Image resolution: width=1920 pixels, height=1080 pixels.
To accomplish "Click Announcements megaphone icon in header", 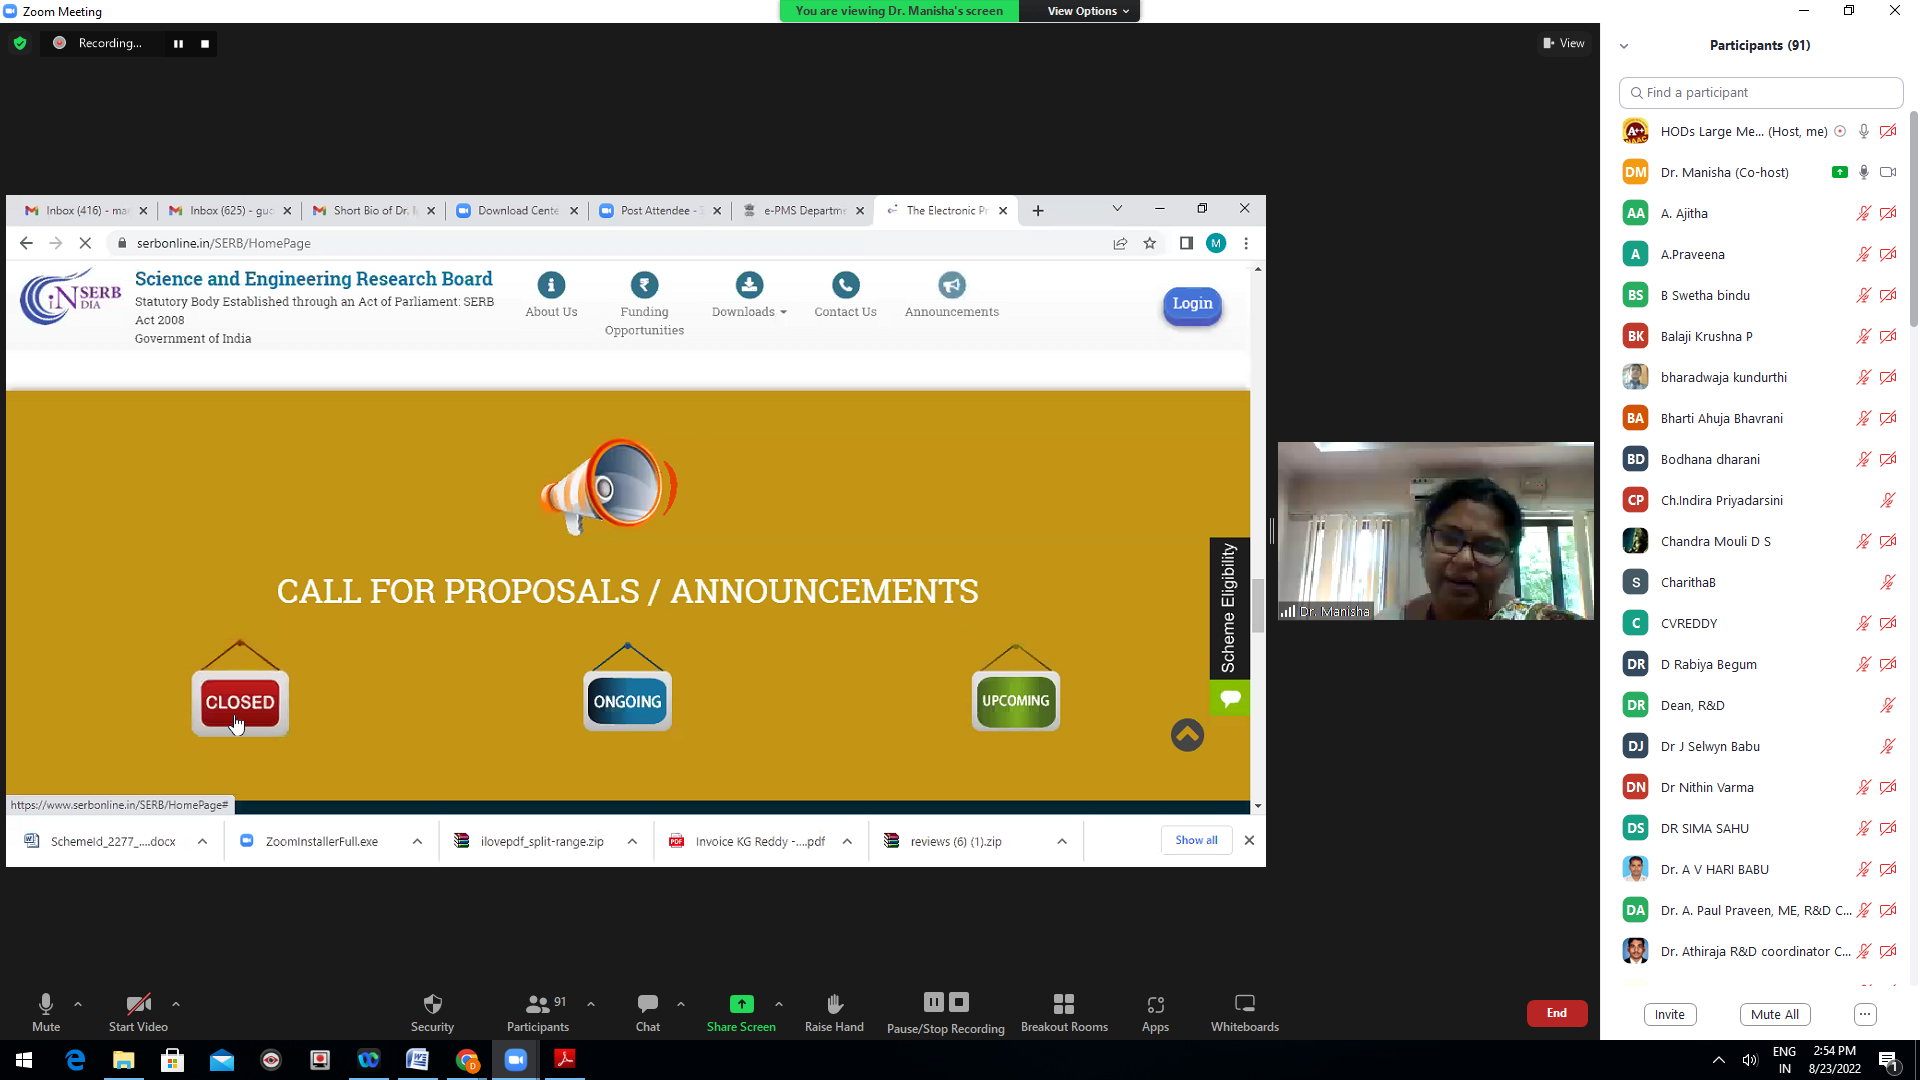I will tap(951, 285).
